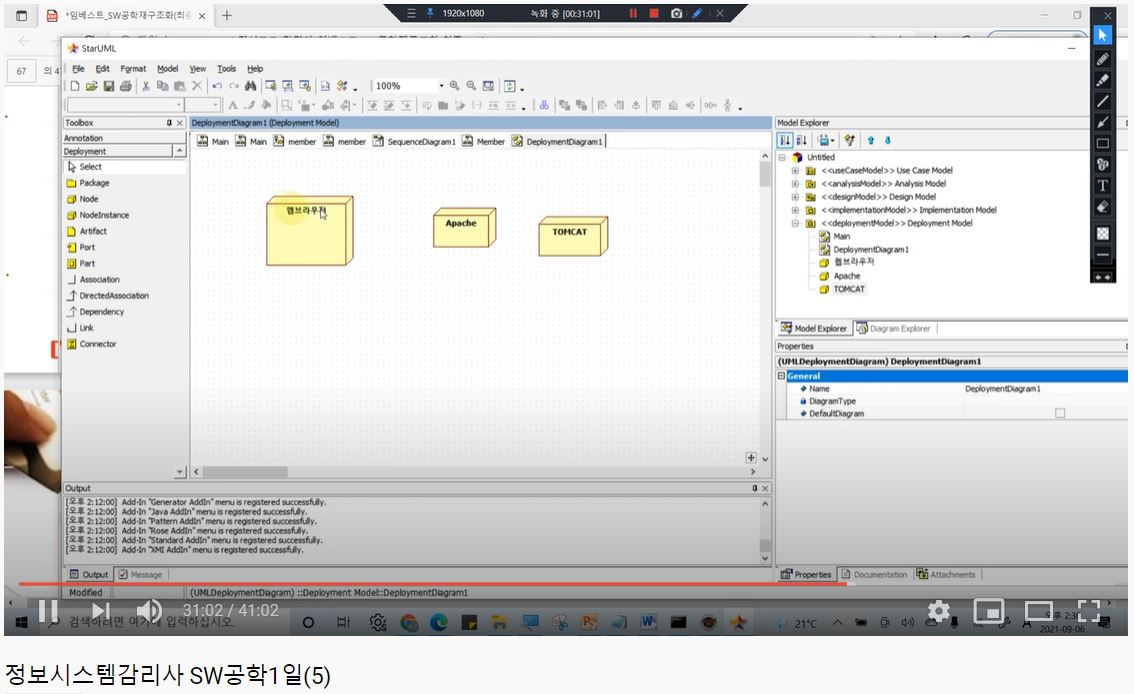The image size is (1134, 694).
Task: Open the Format menu
Action: pyautogui.click(x=133, y=69)
